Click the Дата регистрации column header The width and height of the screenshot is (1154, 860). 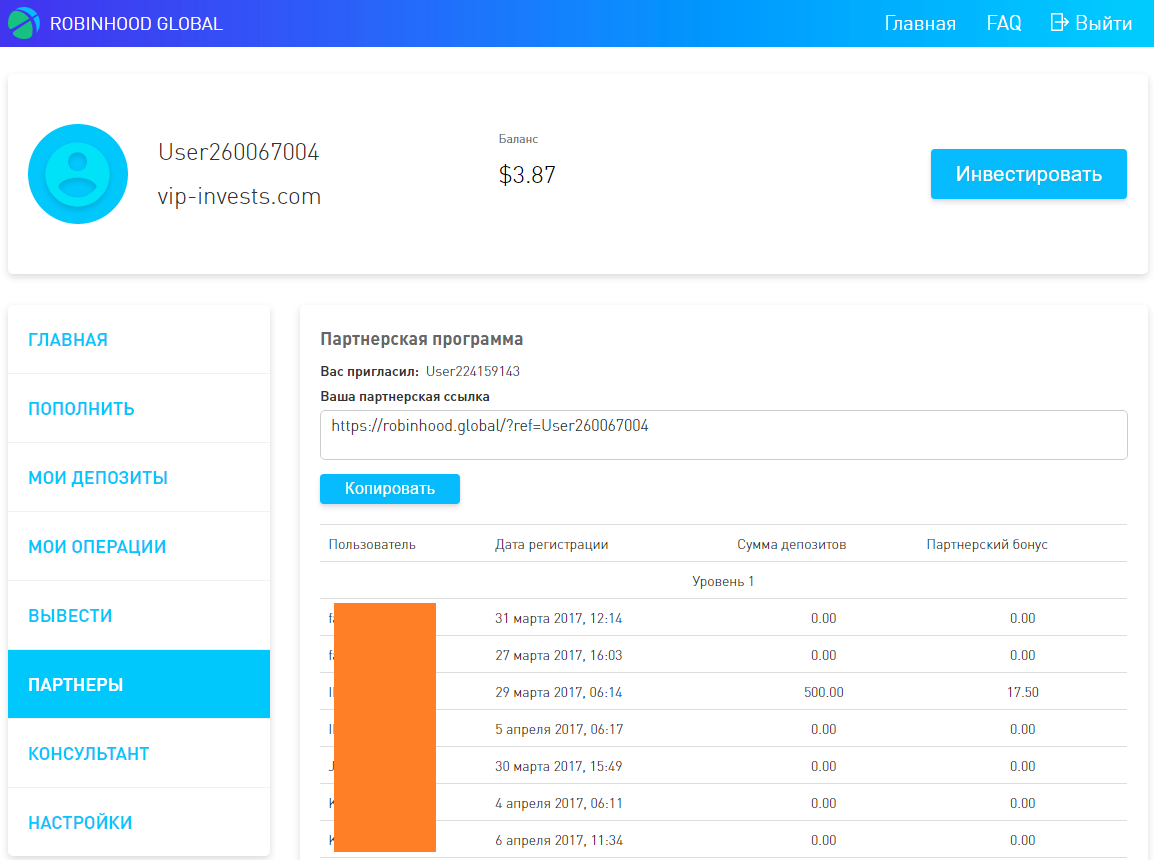point(551,545)
